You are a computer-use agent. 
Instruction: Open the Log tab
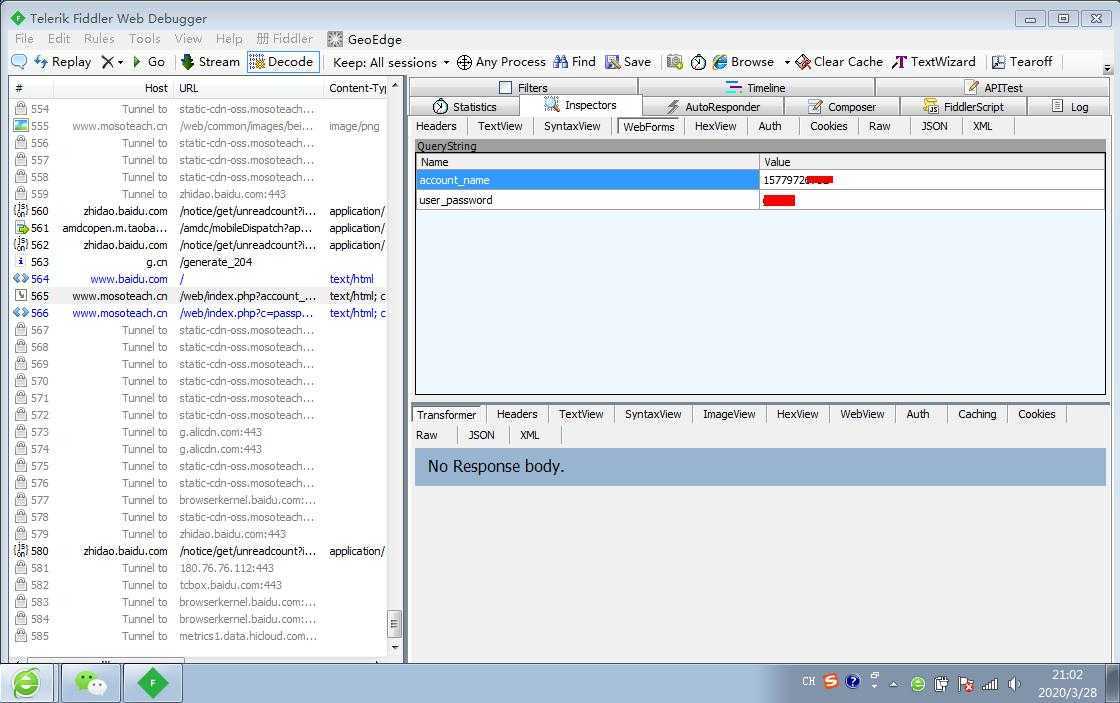pyautogui.click(x=1069, y=106)
